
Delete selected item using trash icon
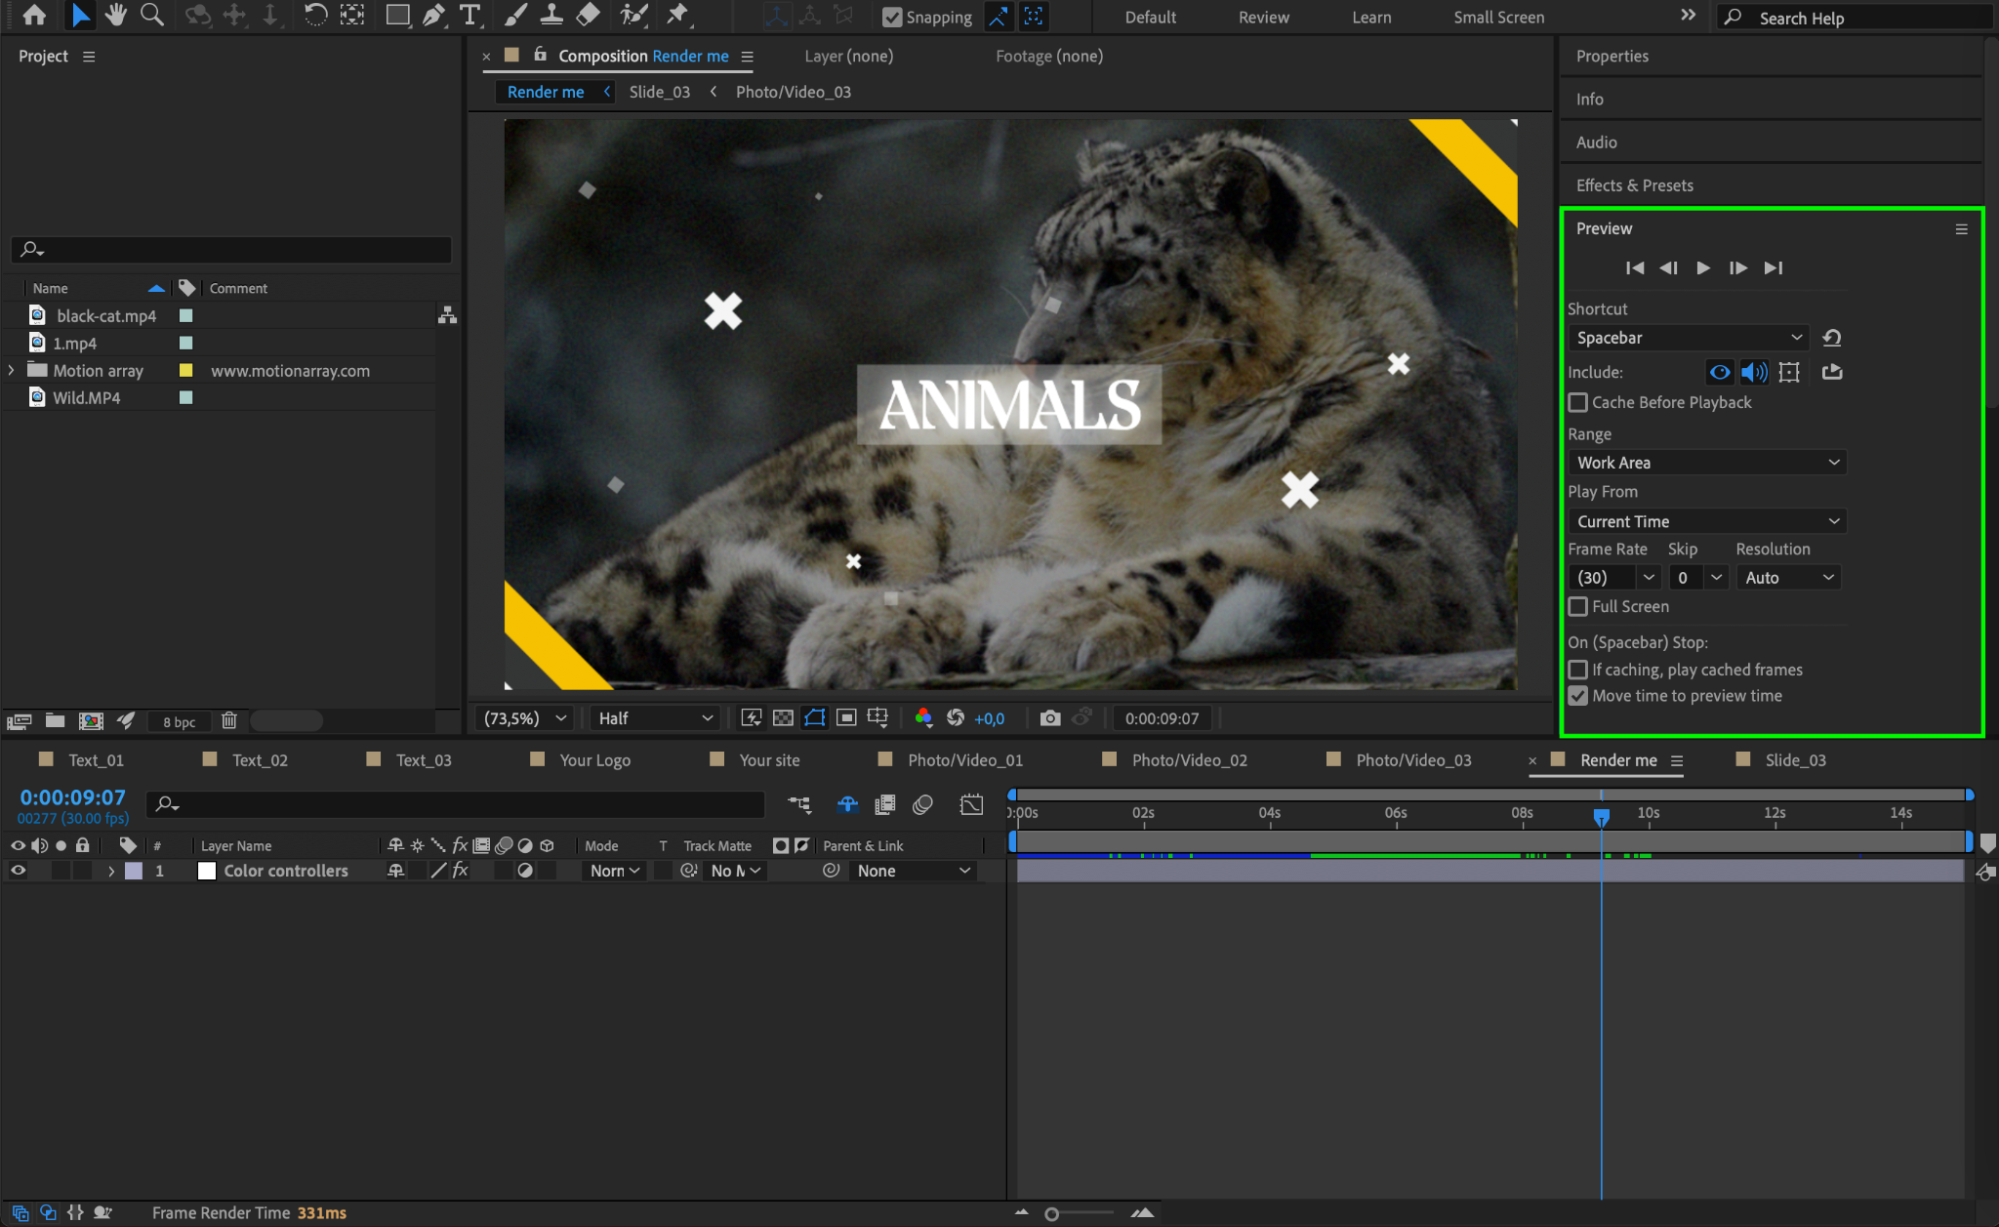pos(229,721)
